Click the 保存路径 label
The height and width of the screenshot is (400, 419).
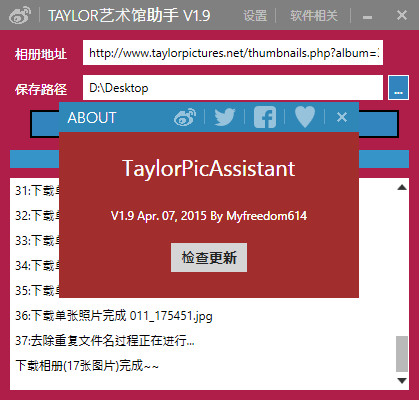pos(41,89)
